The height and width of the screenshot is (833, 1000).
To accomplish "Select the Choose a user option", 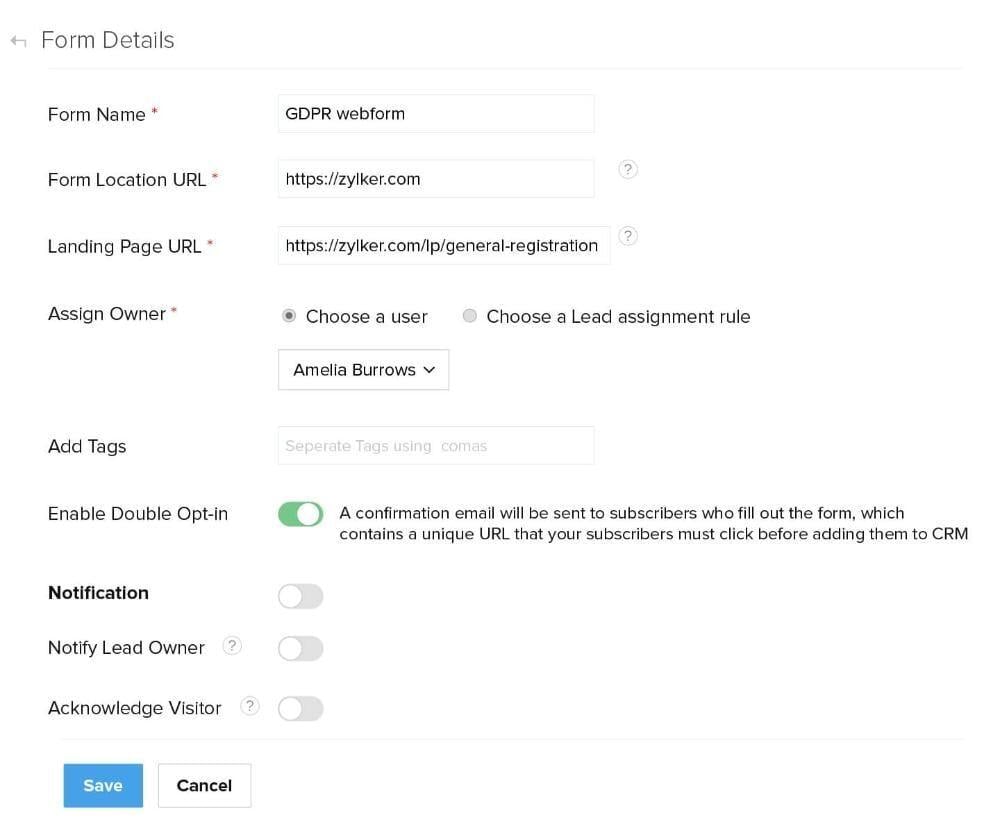I will click(x=289, y=316).
